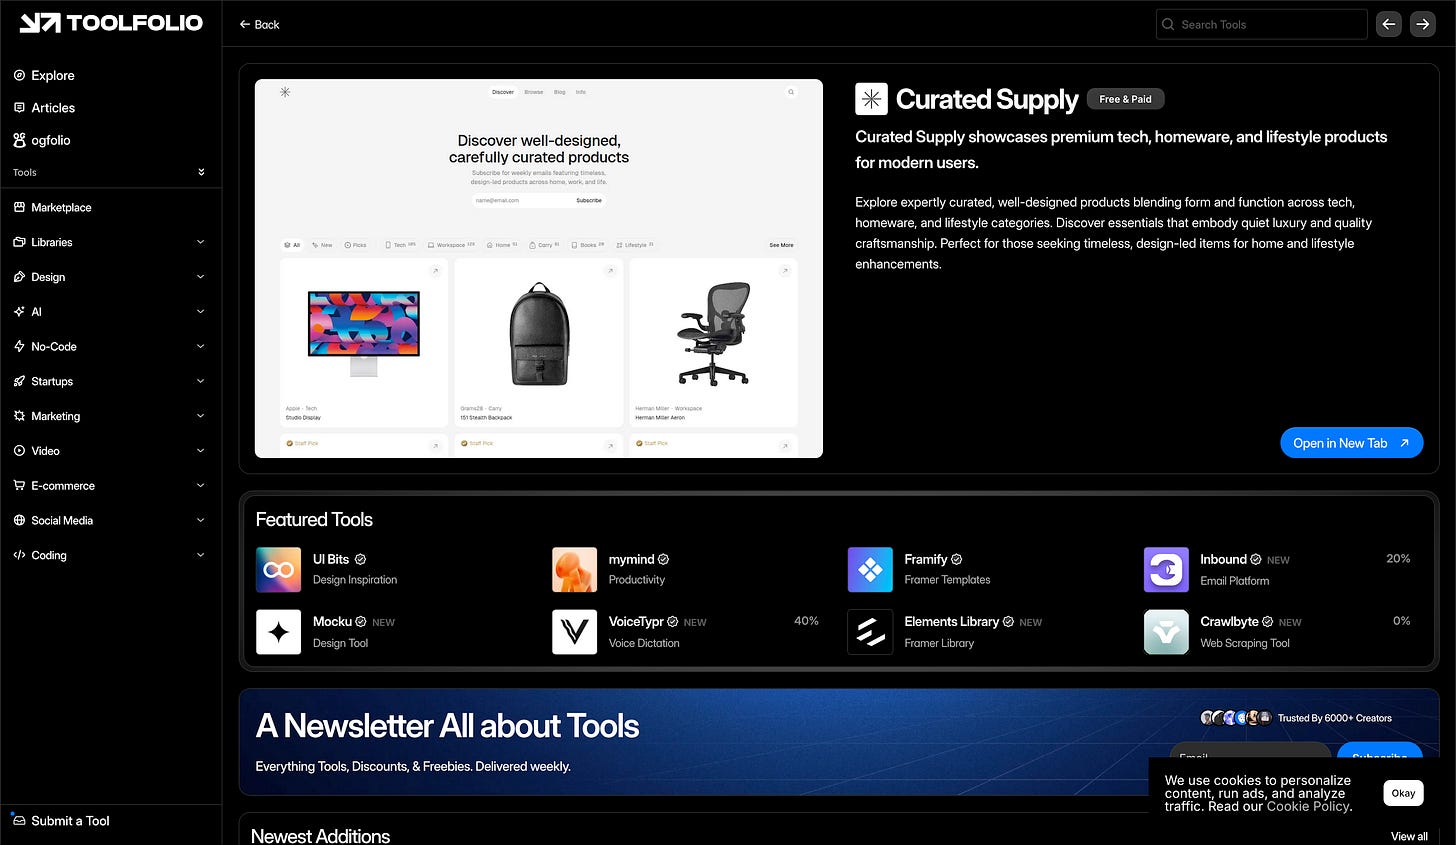1456x845 pixels.
Task: Click the Curated Supply asterisk logo
Action: pyautogui.click(x=871, y=99)
